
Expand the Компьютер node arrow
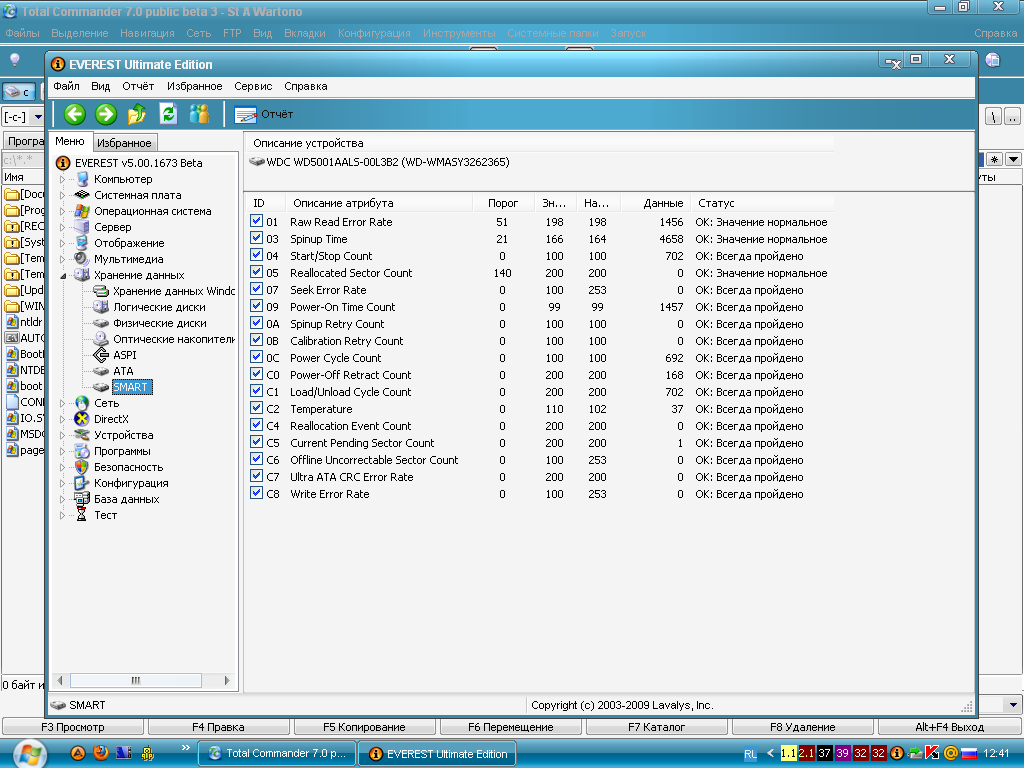[63, 179]
